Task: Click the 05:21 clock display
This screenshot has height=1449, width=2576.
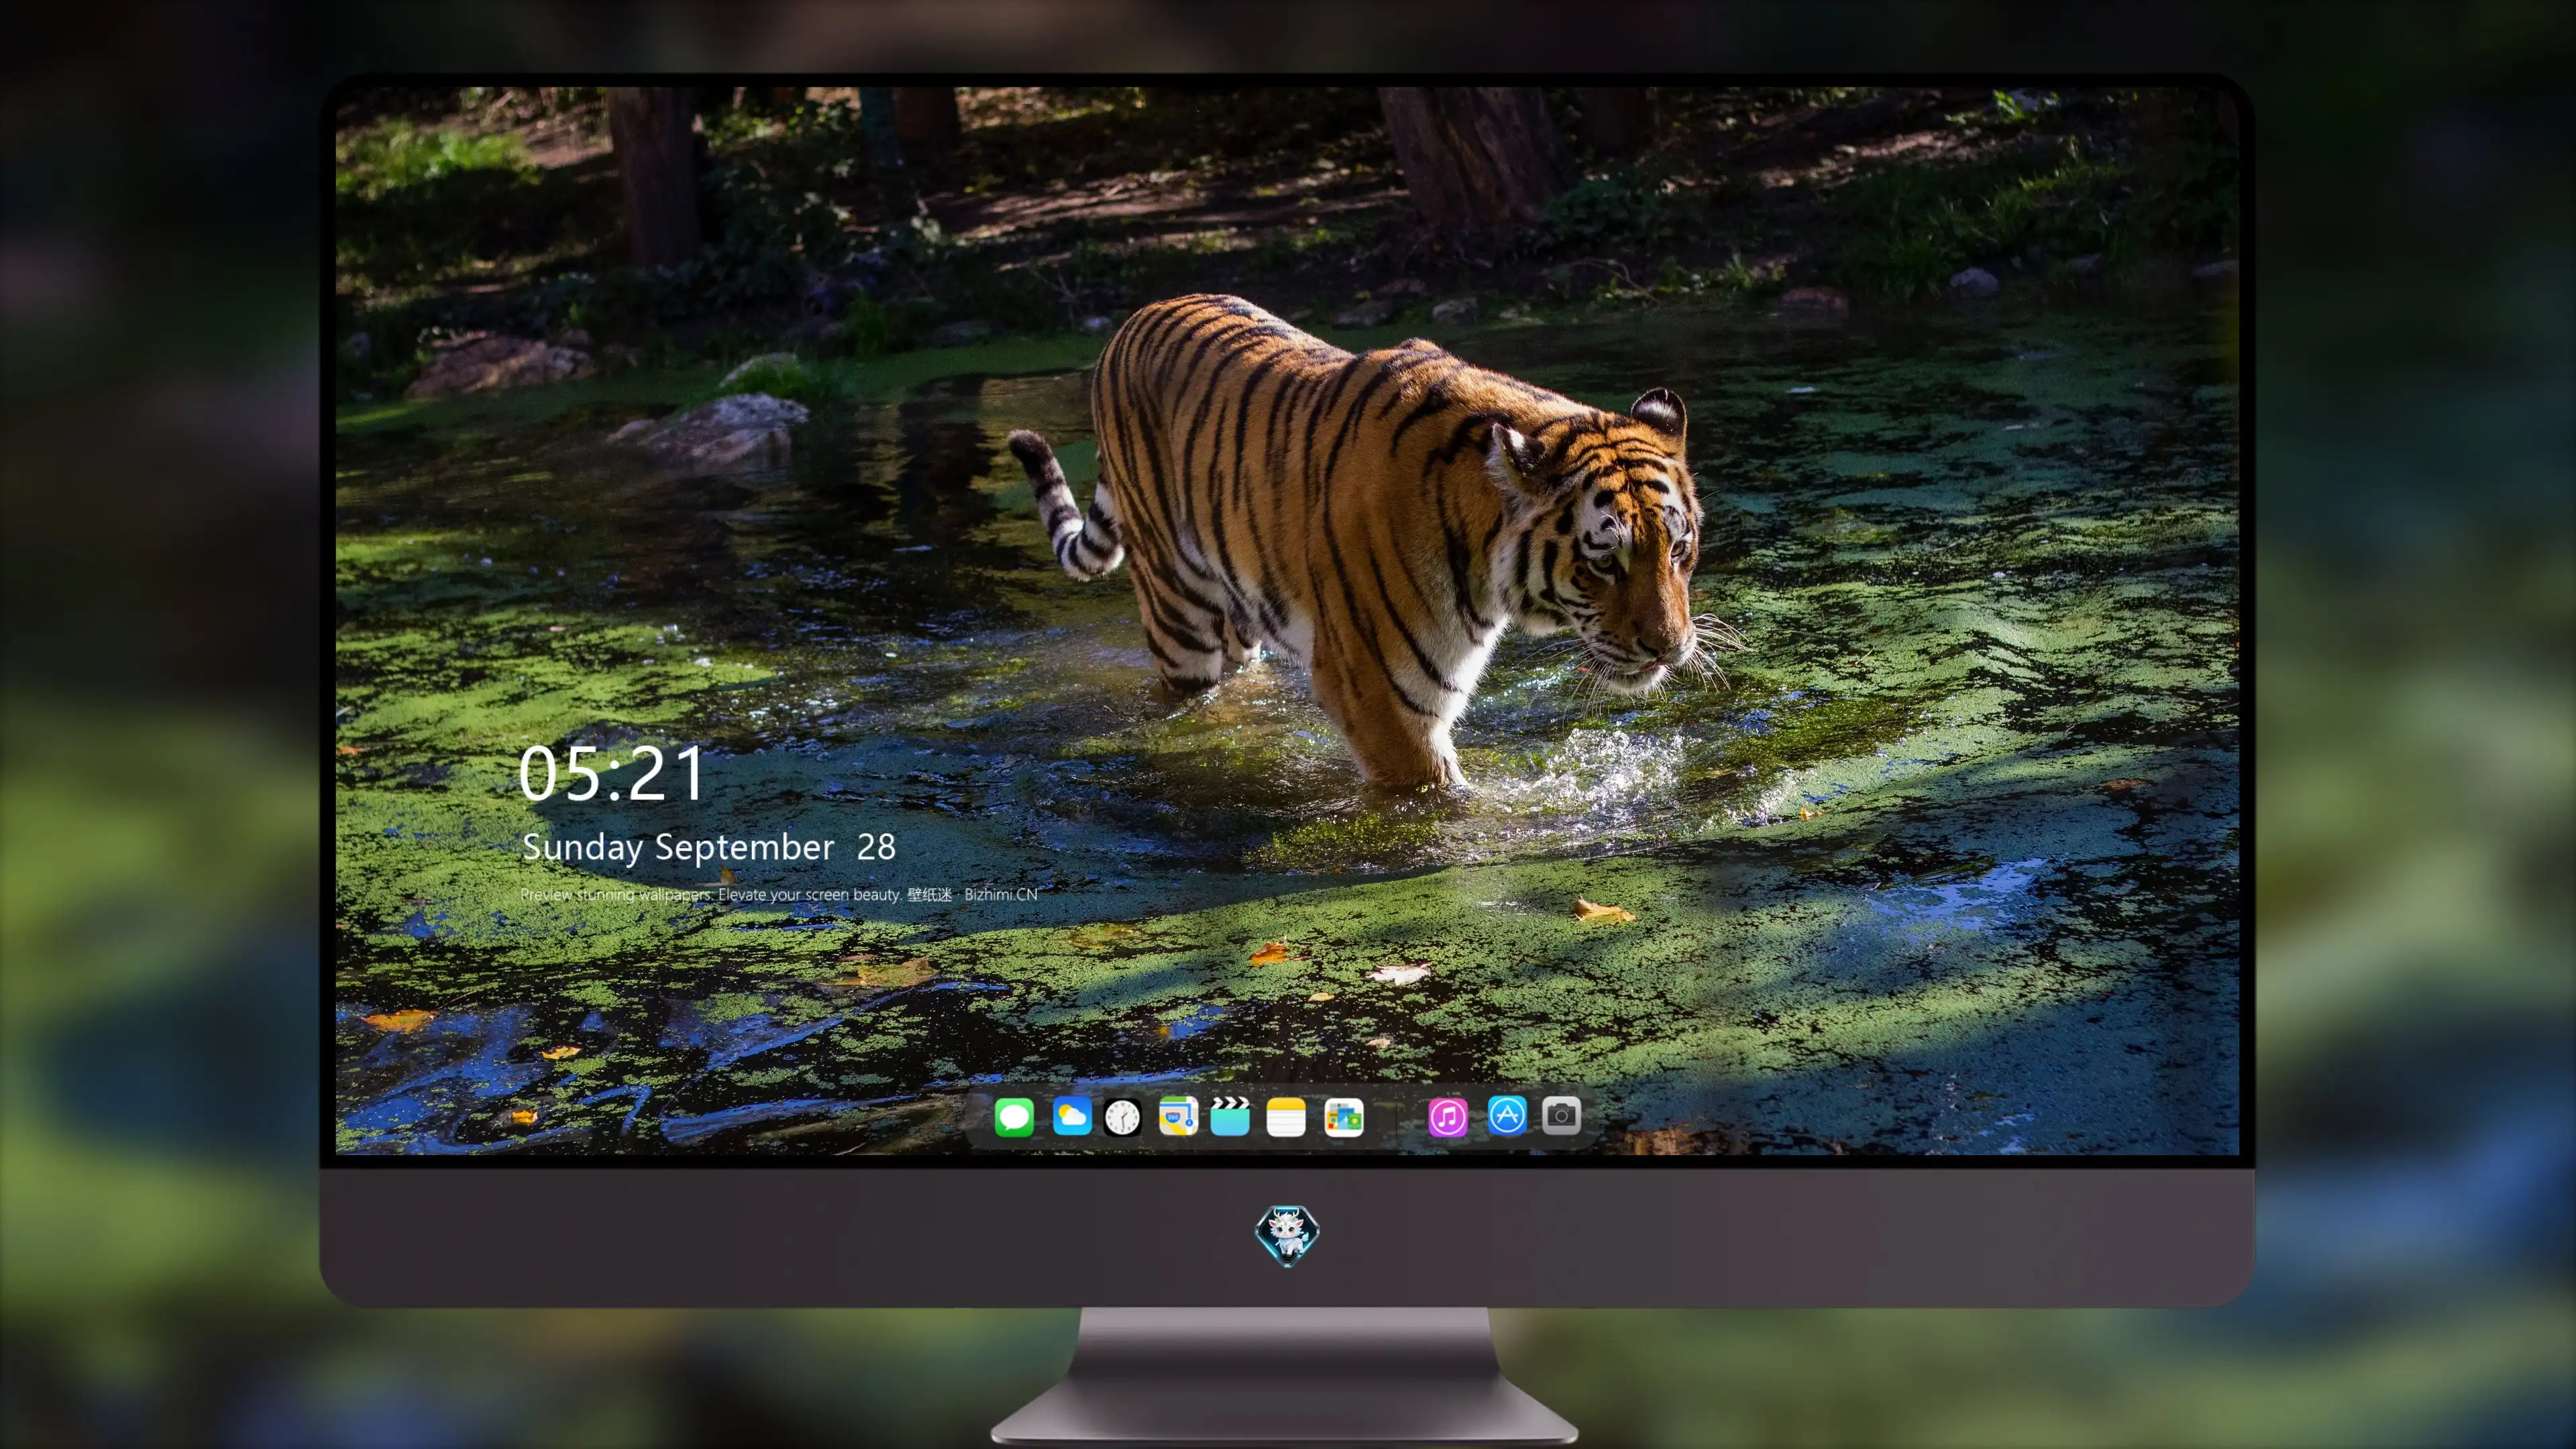Action: (x=611, y=774)
